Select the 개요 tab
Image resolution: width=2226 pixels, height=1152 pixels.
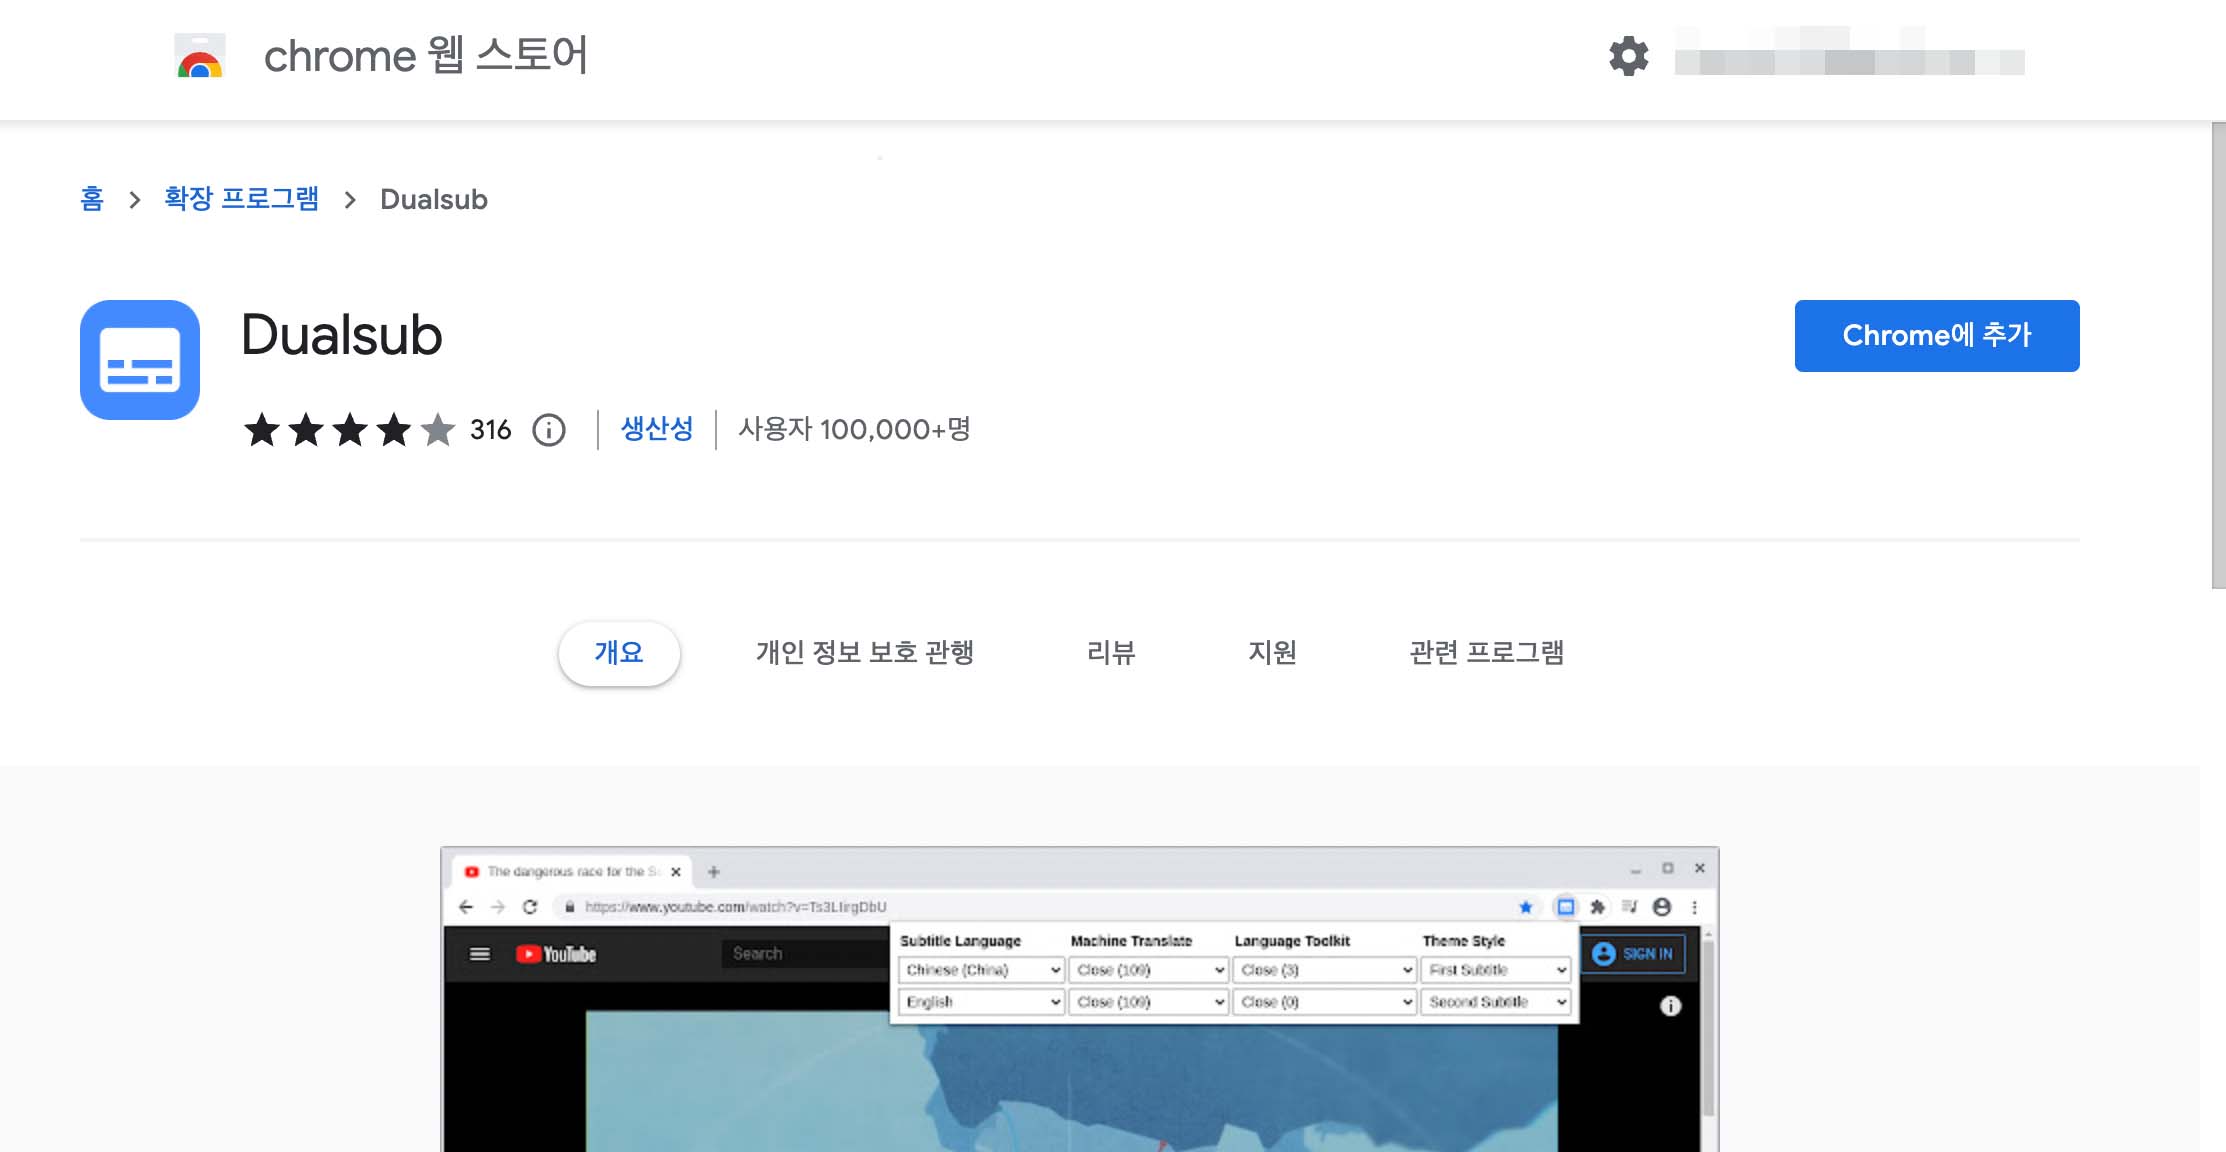pyautogui.click(x=619, y=653)
